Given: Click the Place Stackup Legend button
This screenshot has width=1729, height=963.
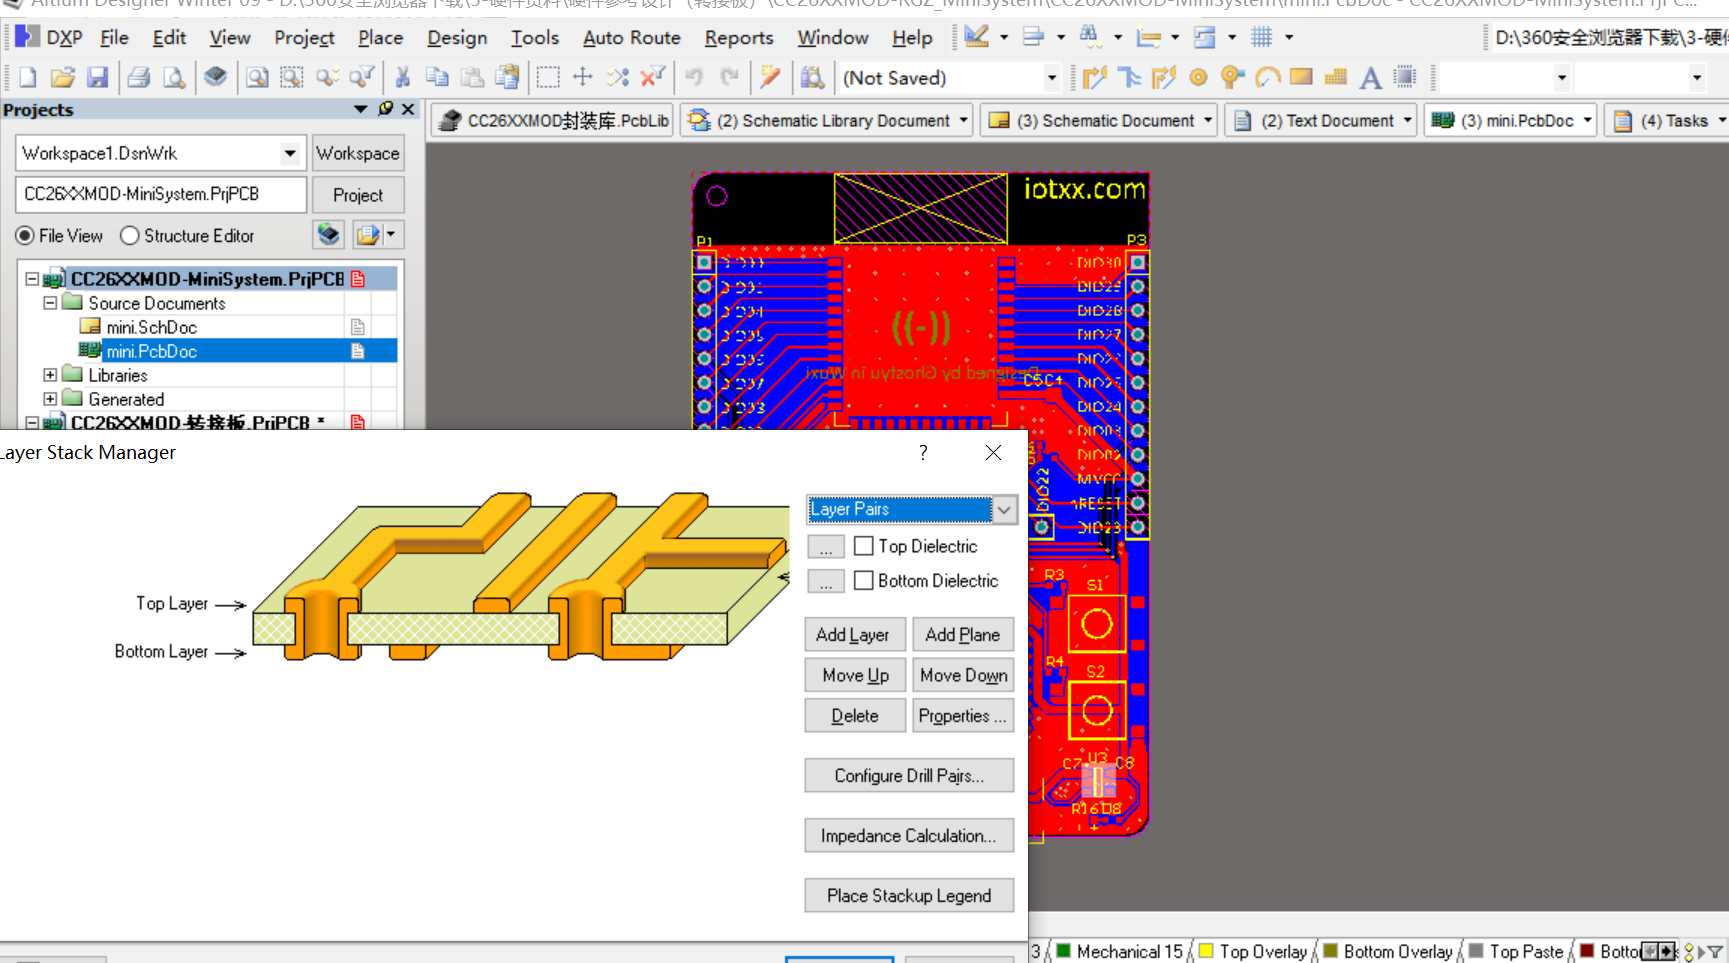Looking at the screenshot, I should pos(909,896).
